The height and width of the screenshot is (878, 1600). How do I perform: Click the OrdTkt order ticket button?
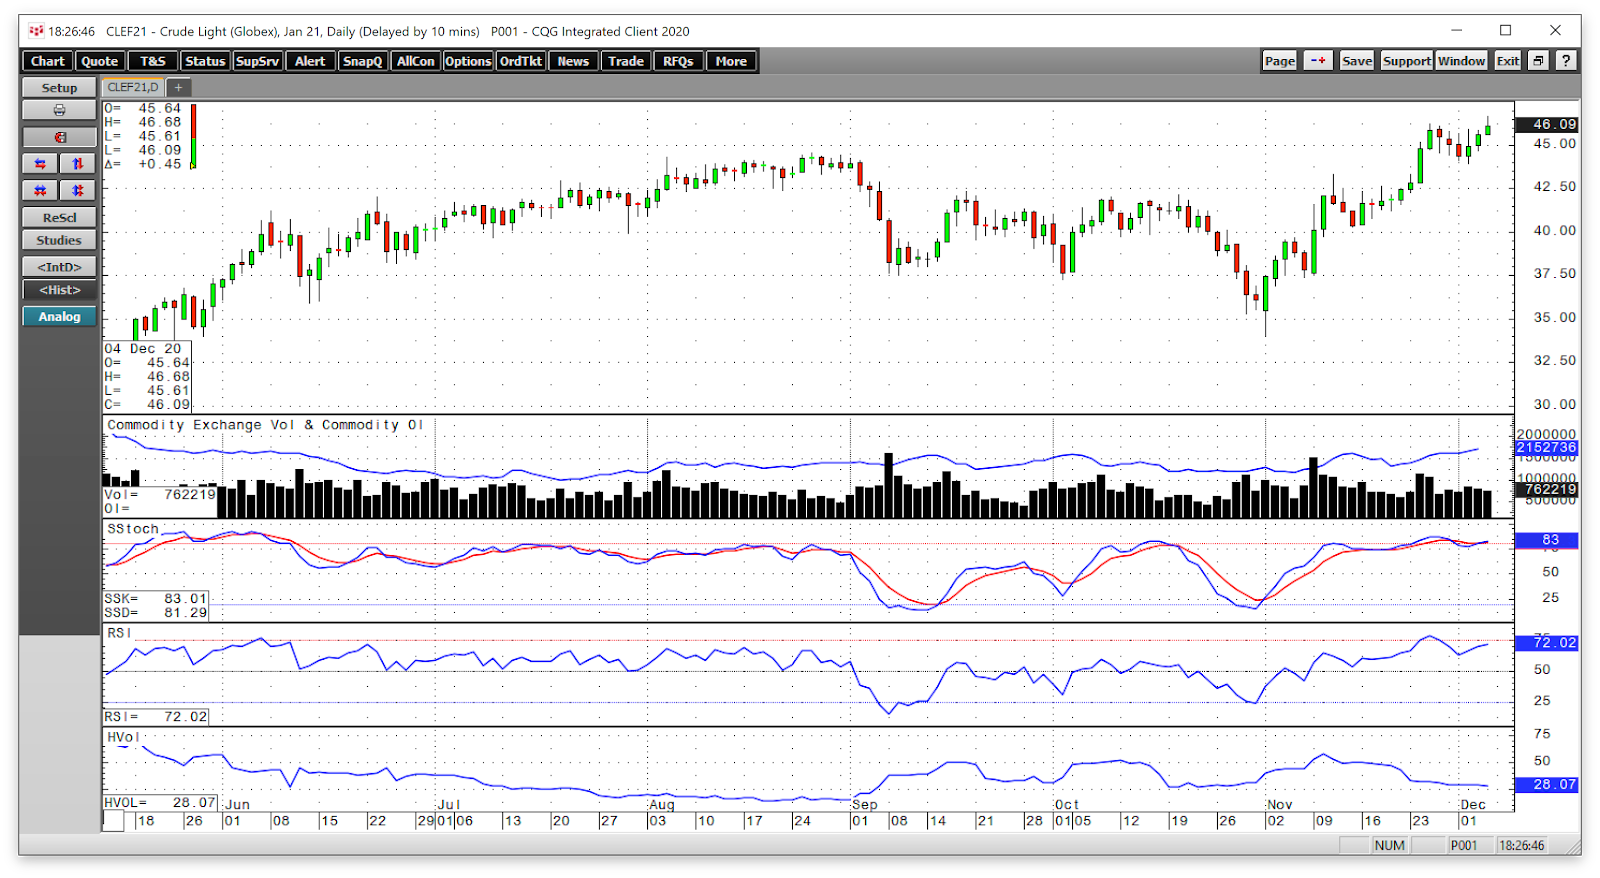(520, 61)
